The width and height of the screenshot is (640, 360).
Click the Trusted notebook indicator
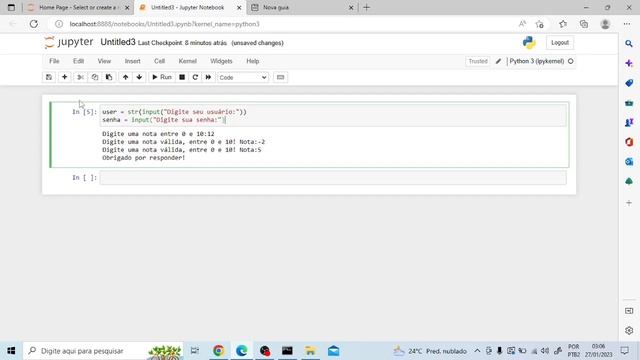(x=478, y=61)
